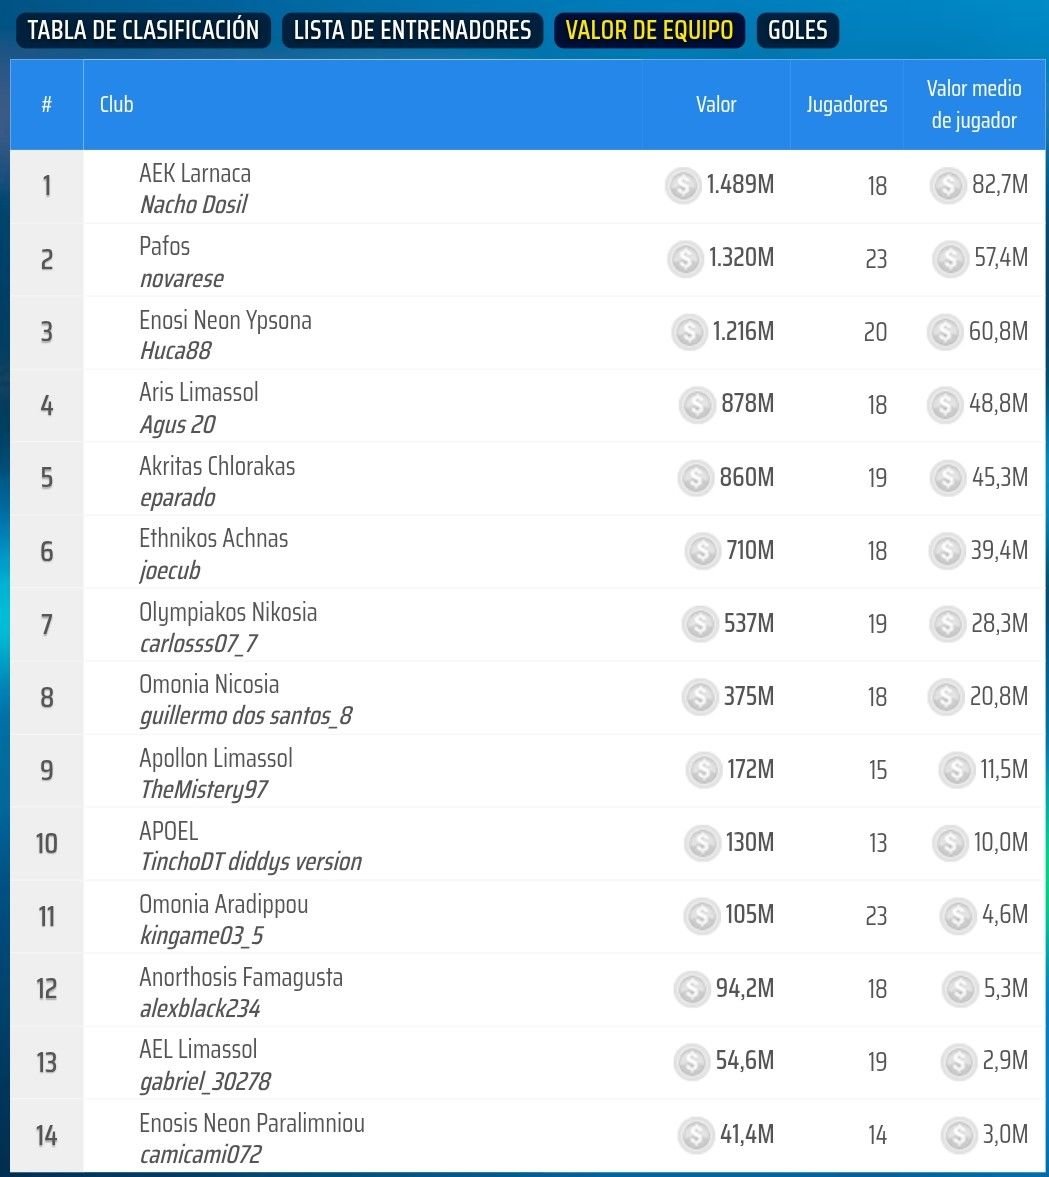Click the coin icon beside AEK Larnaca's 1.489M value
The image size is (1049, 1177).
pos(683,185)
